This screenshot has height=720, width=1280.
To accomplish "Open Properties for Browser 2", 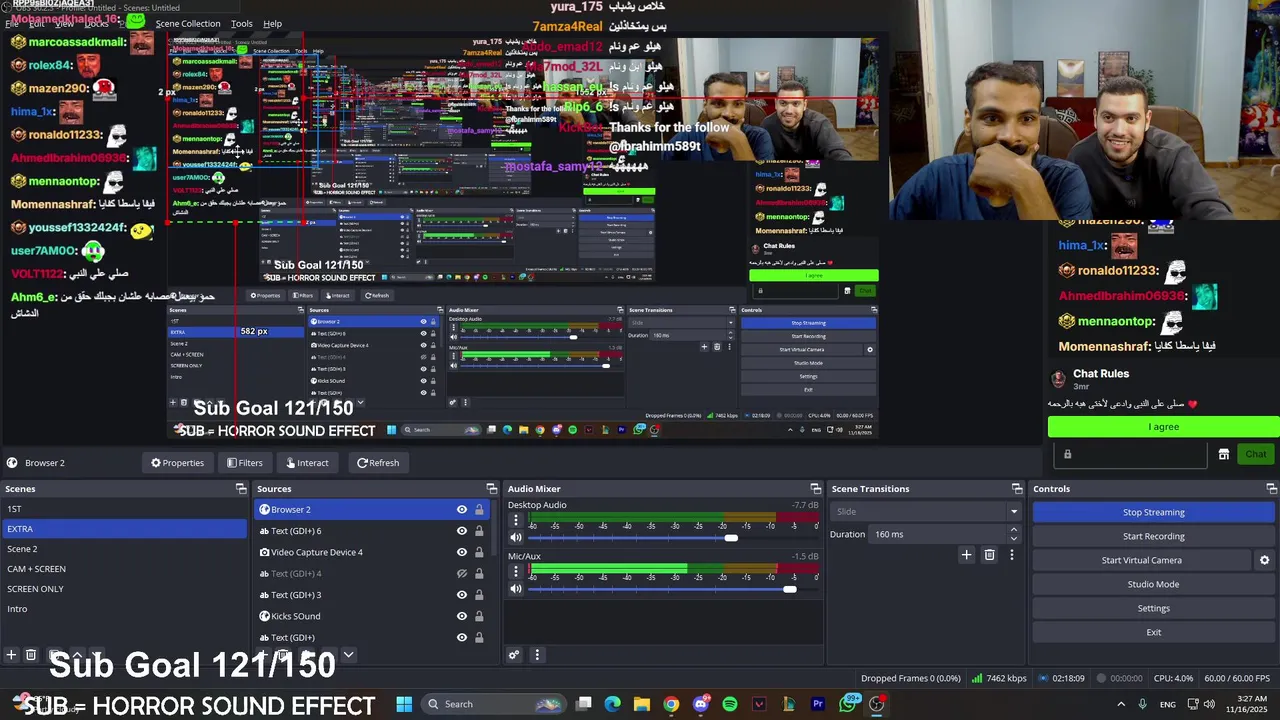I will tap(177, 463).
